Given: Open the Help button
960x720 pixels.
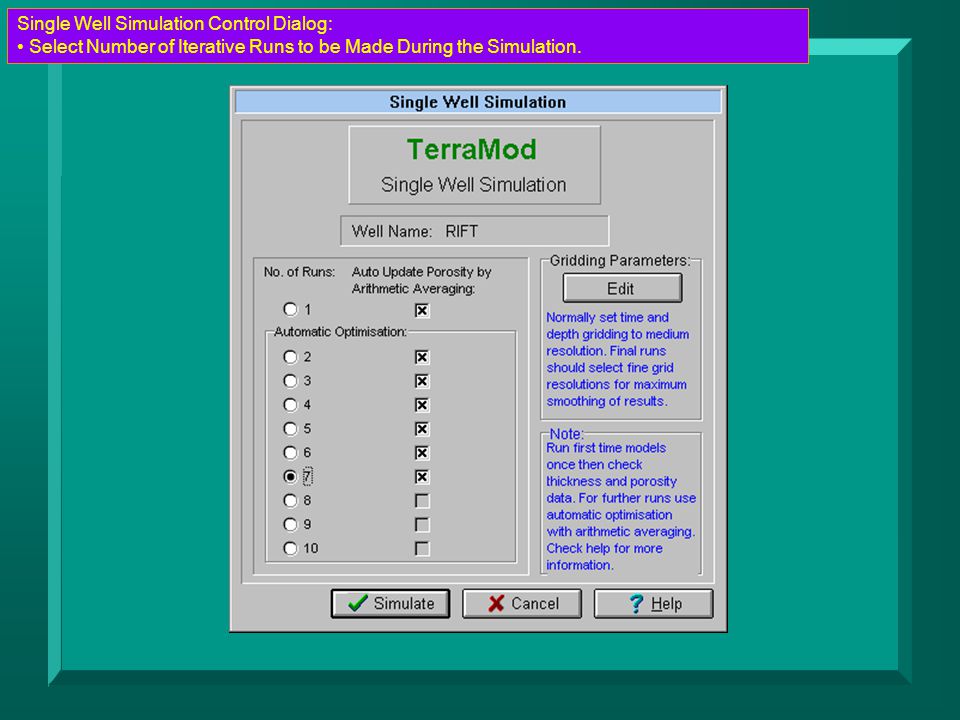Looking at the screenshot, I should click(653, 604).
